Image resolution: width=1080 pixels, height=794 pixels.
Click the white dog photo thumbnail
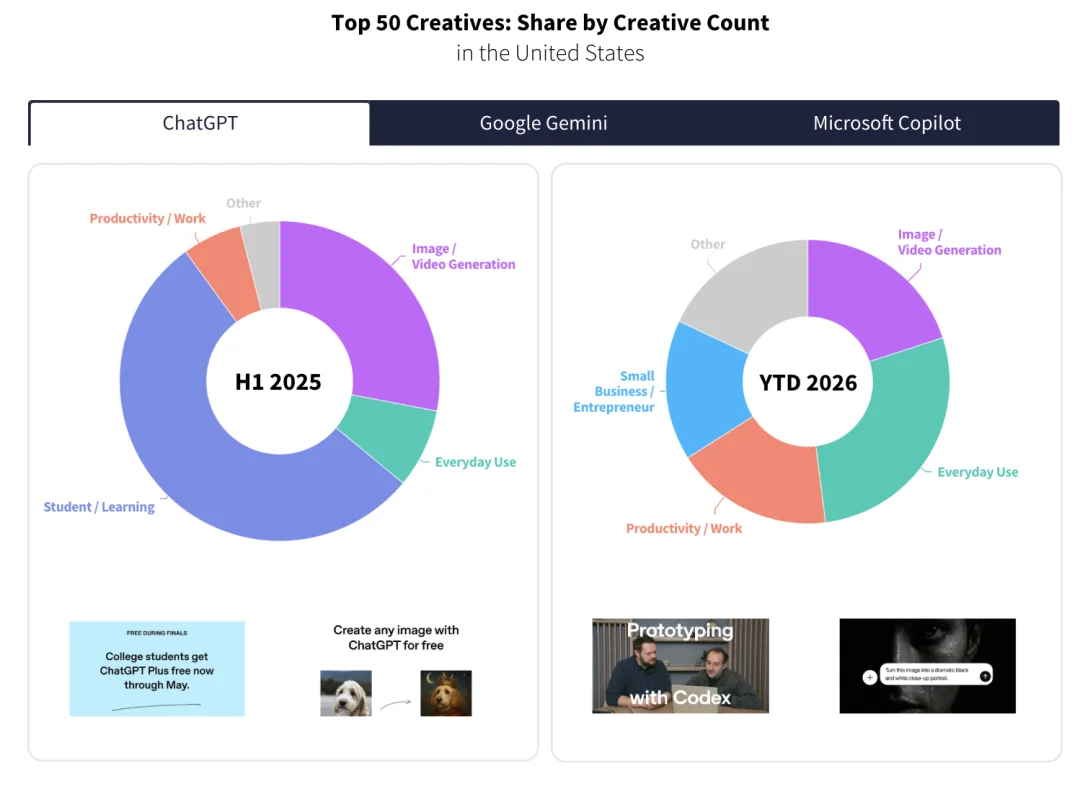pos(346,693)
